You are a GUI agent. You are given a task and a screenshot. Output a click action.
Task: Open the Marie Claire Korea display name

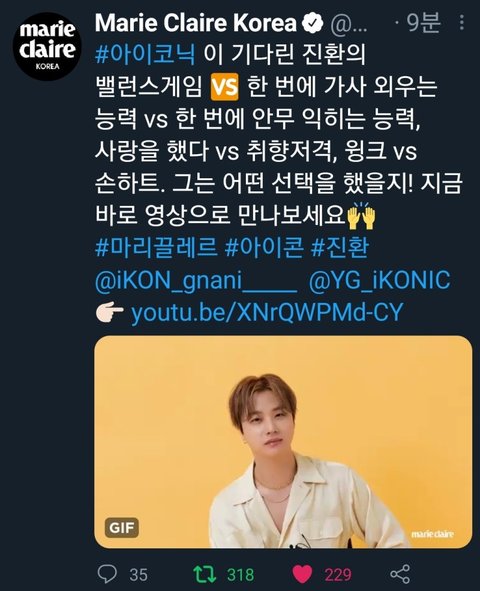tap(196, 23)
